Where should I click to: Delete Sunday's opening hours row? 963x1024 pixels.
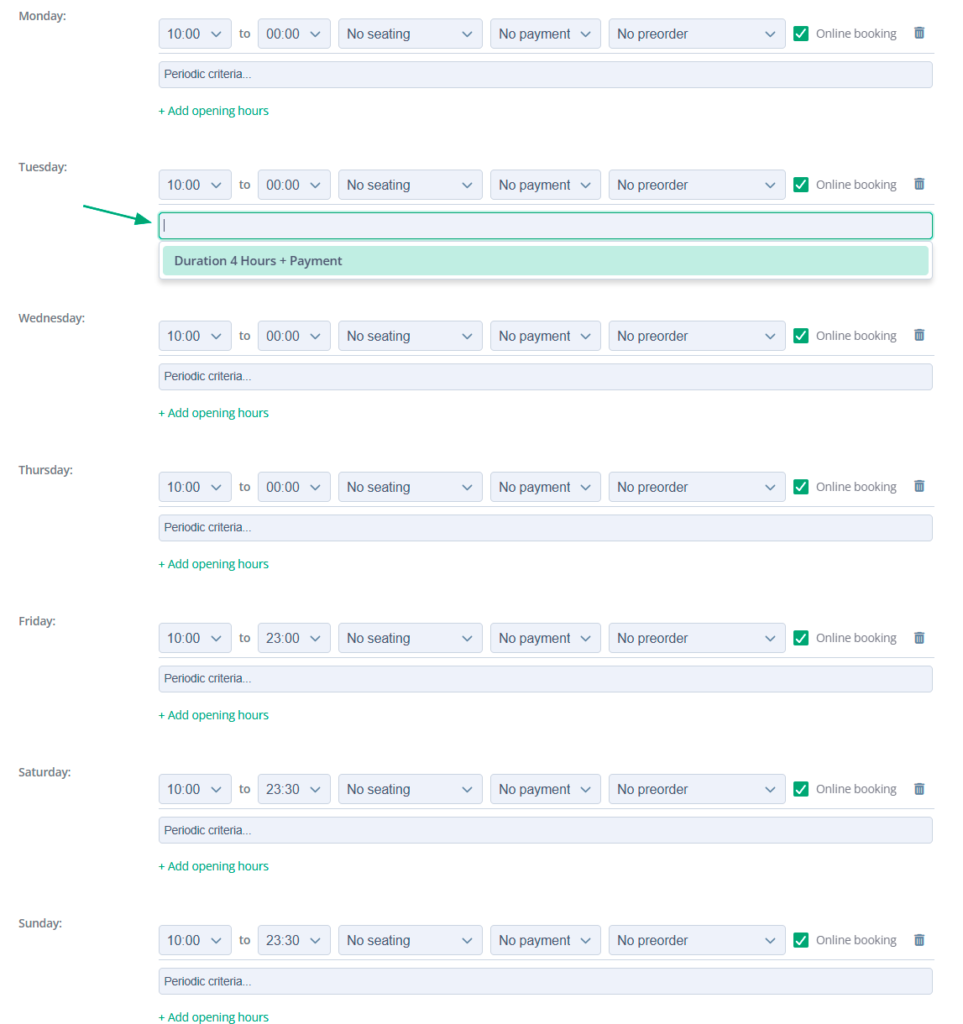tap(919, 939)
